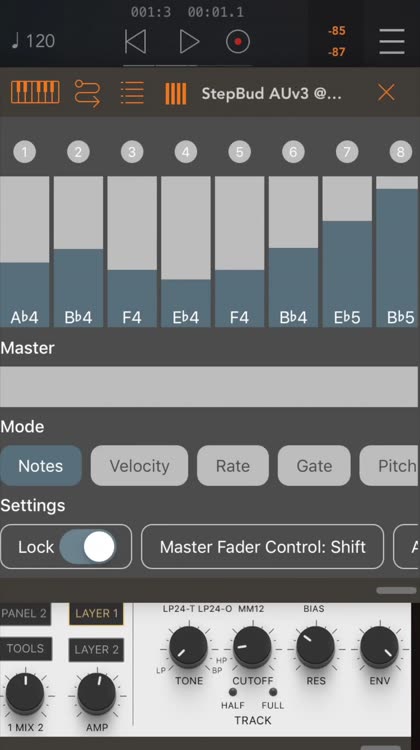
Task: Select the orange vertical bars plugin icon
Action: [176, 93]
